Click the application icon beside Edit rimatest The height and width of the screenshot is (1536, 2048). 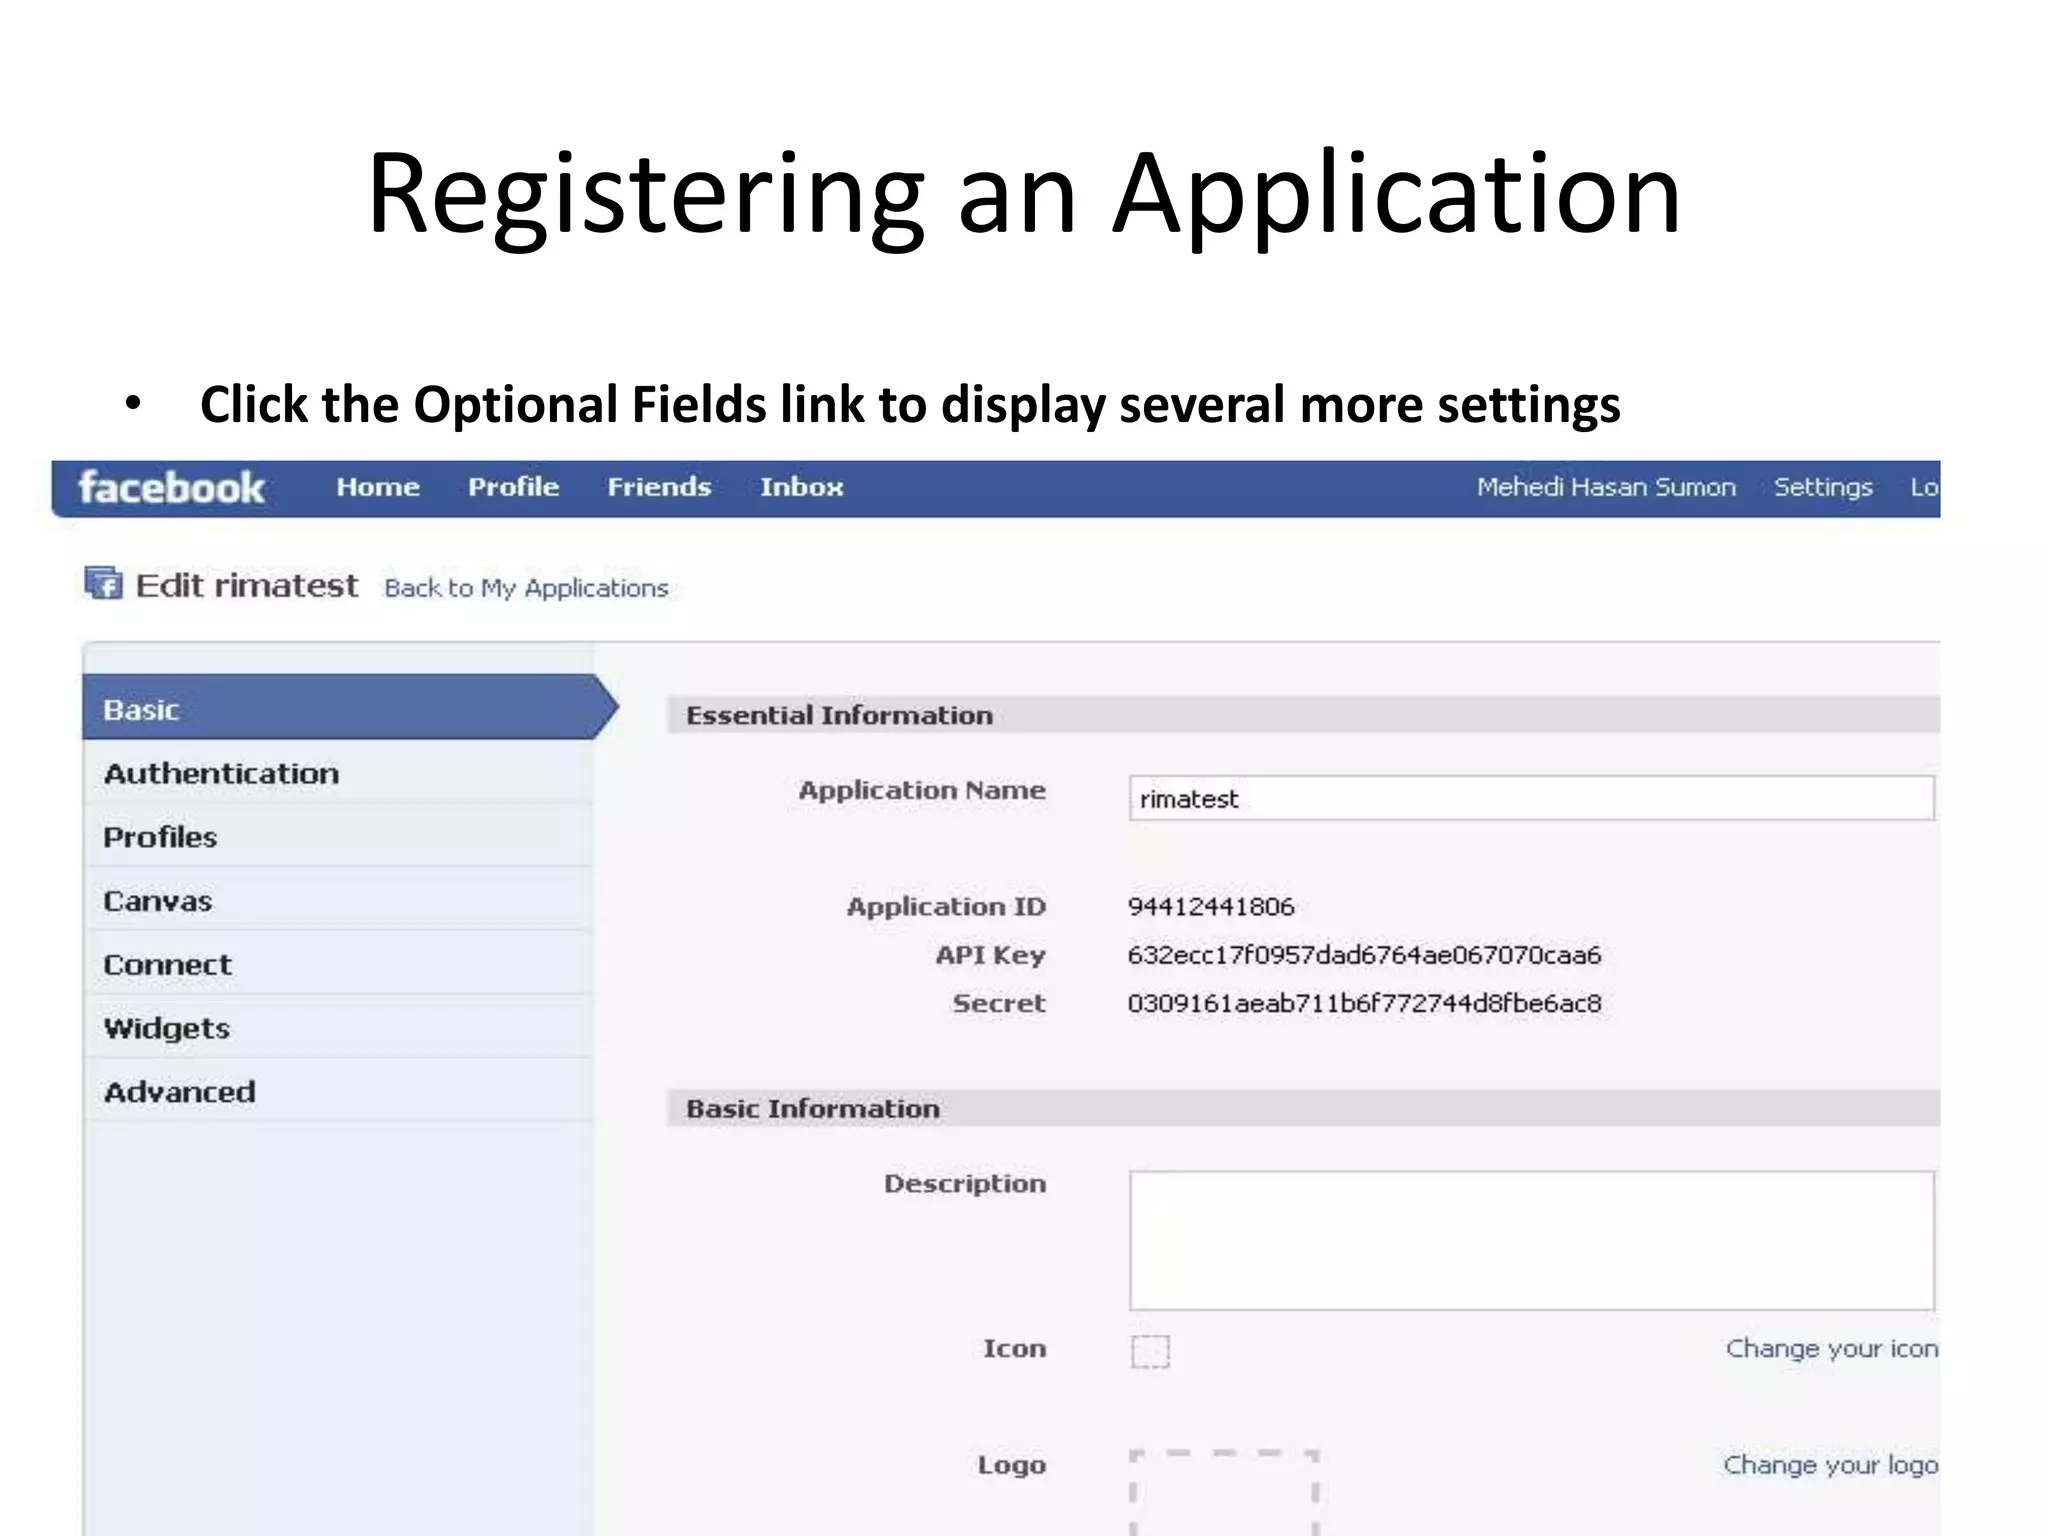click(104, 583)
